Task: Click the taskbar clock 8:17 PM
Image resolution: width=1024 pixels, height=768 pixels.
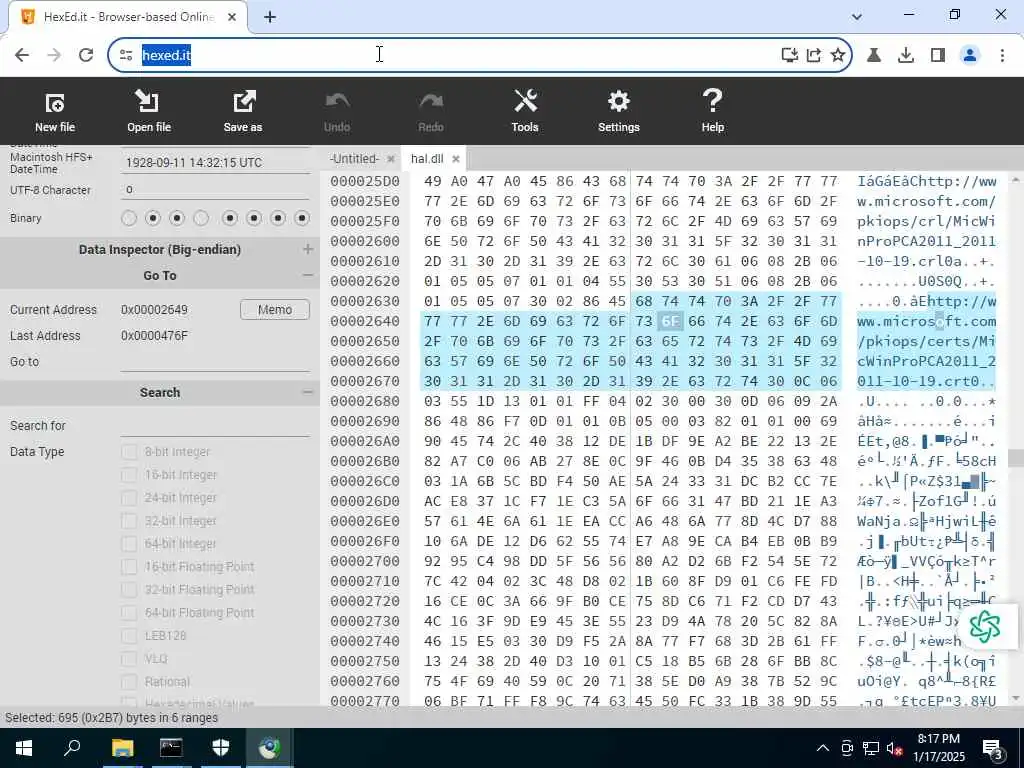Action: (938, 748)
